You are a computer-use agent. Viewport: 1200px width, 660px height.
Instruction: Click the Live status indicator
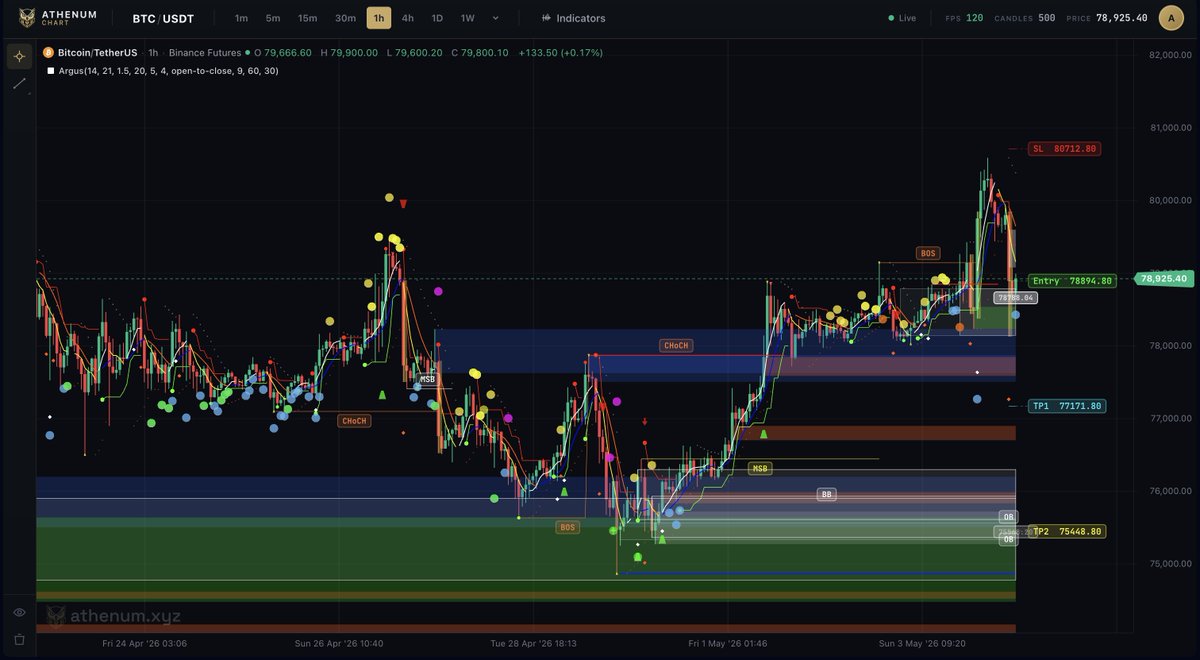[x=902, y=18]
